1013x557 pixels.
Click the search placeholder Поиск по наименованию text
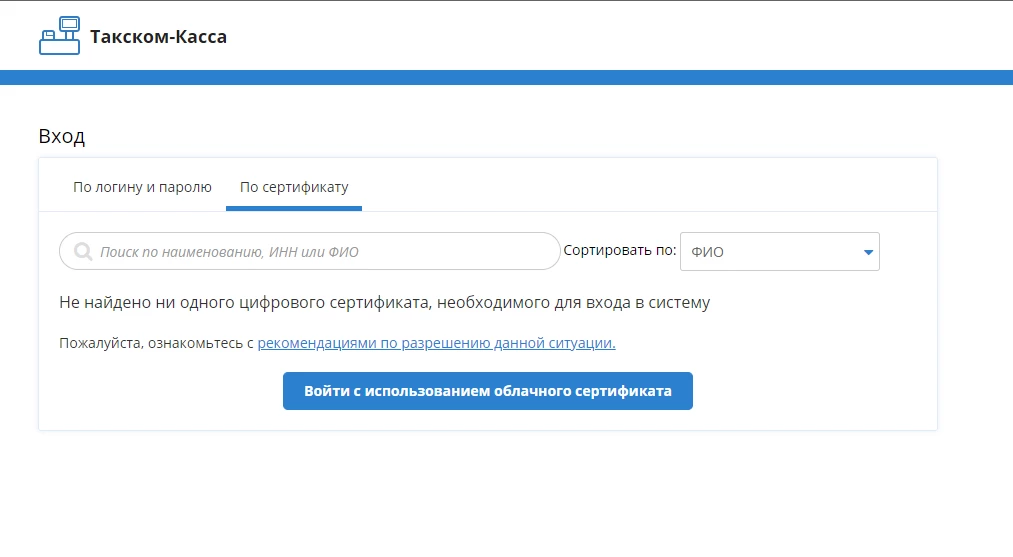[x=229, y=252]
